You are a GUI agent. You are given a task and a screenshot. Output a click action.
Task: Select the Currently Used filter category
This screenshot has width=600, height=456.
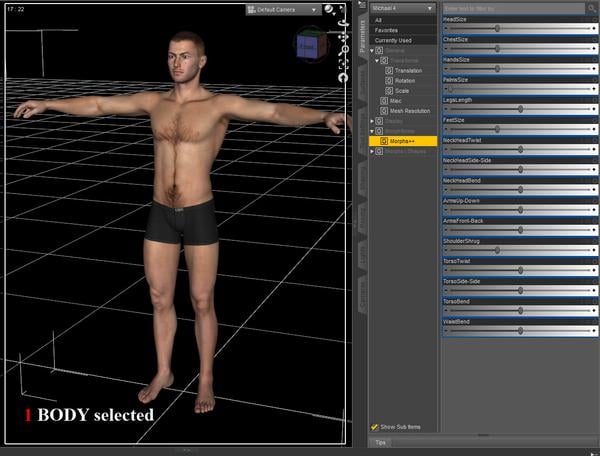403,40
